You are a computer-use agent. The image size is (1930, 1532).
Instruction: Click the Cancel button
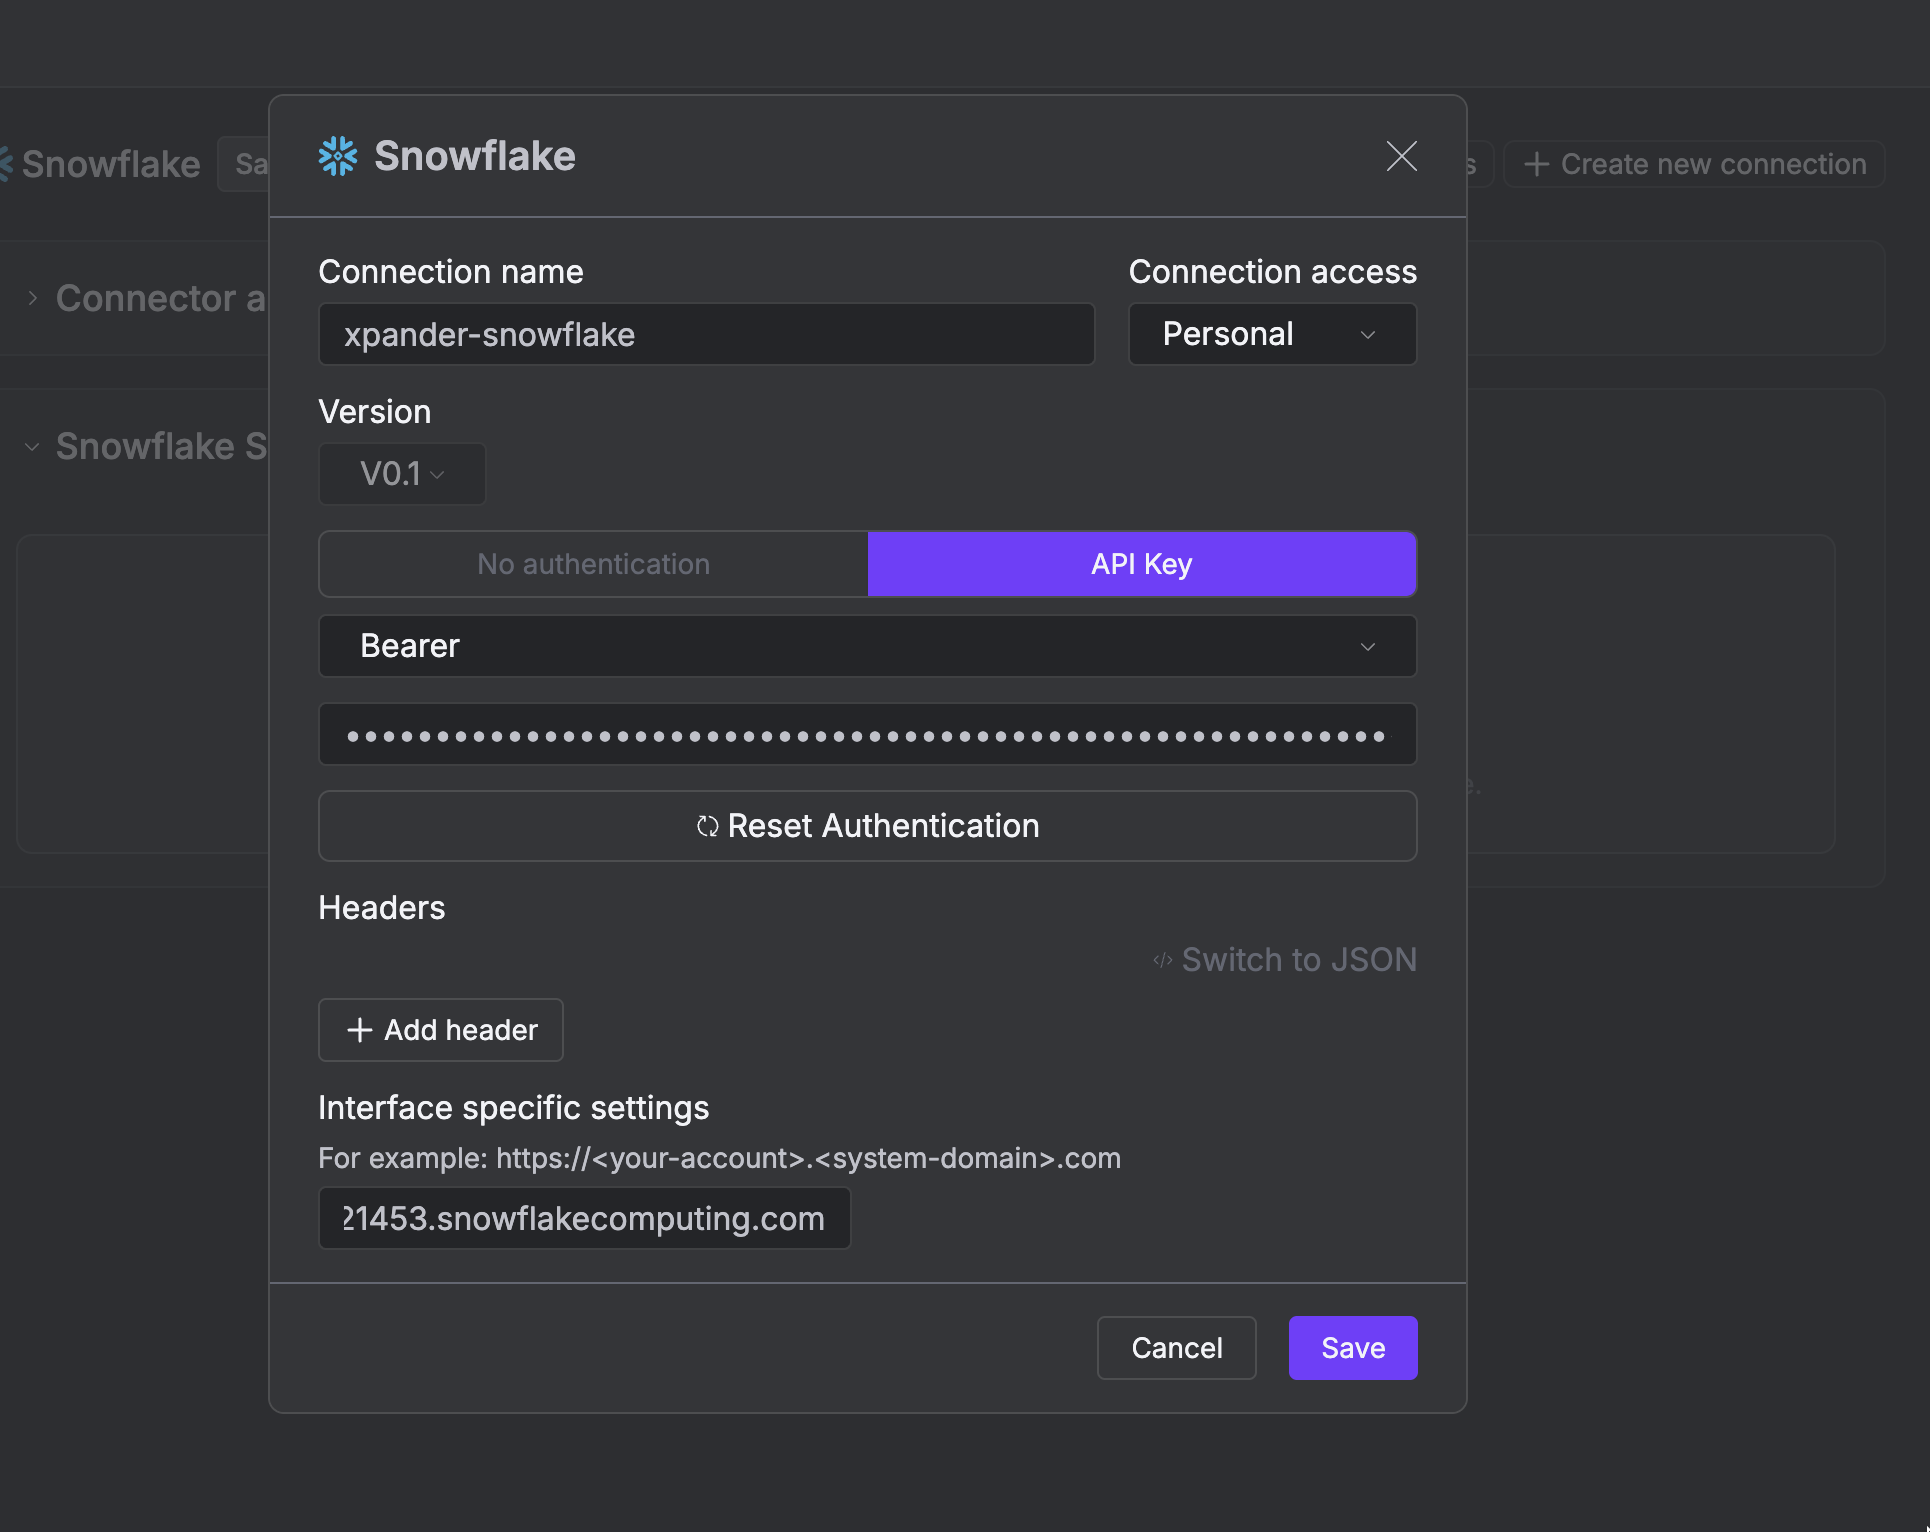[x=1176, y=1348]
